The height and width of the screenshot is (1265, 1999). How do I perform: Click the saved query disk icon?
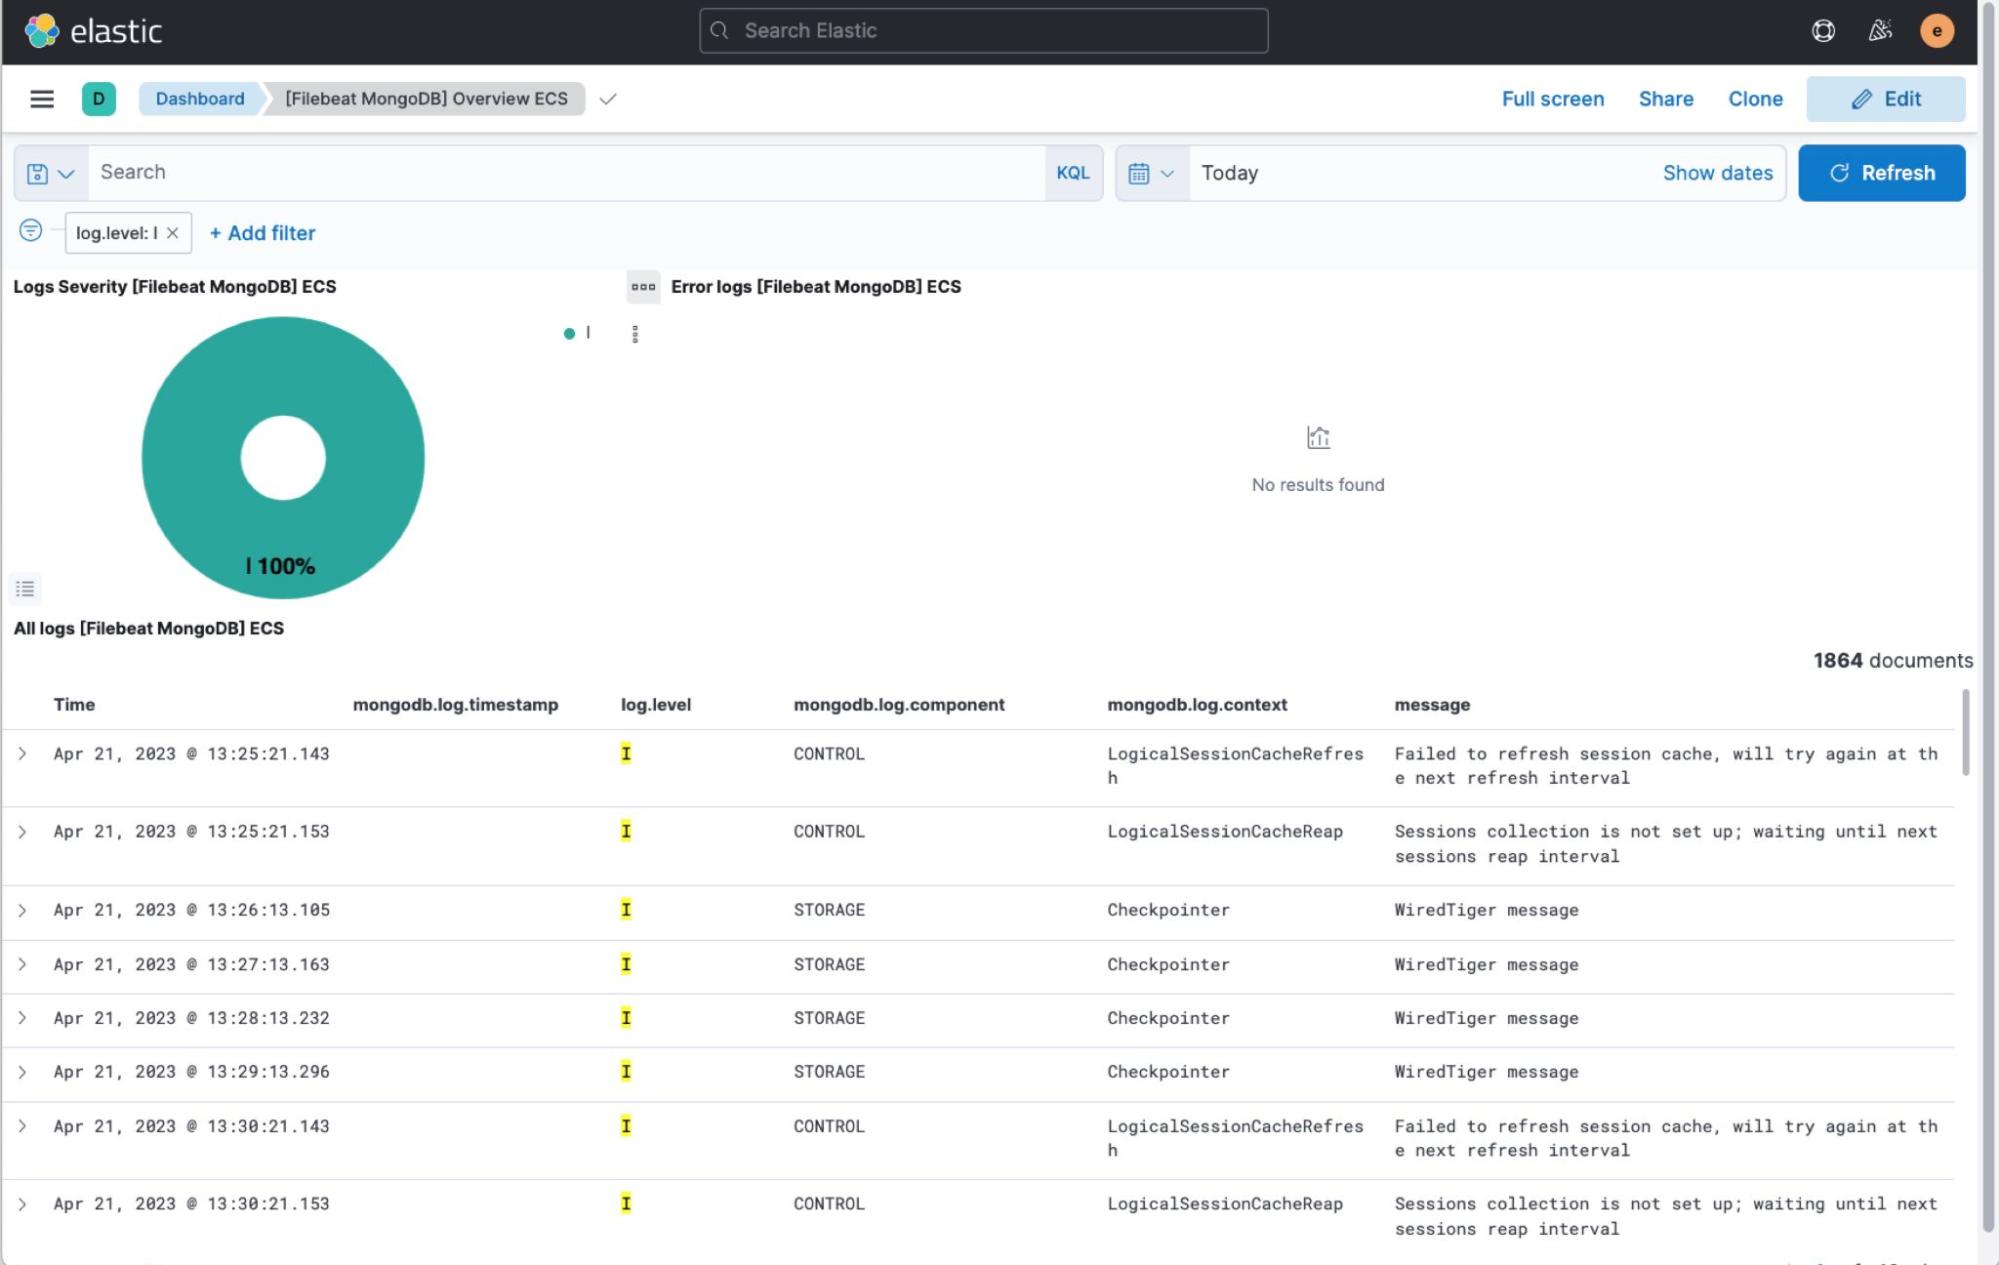point(36,172)
